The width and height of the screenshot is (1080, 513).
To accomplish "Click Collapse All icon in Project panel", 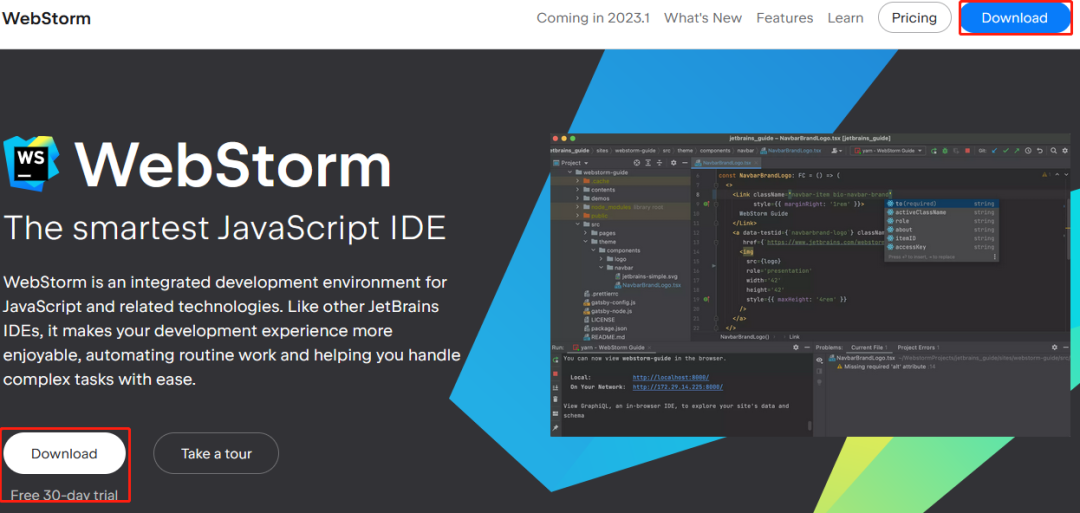I will click(659, 163).
